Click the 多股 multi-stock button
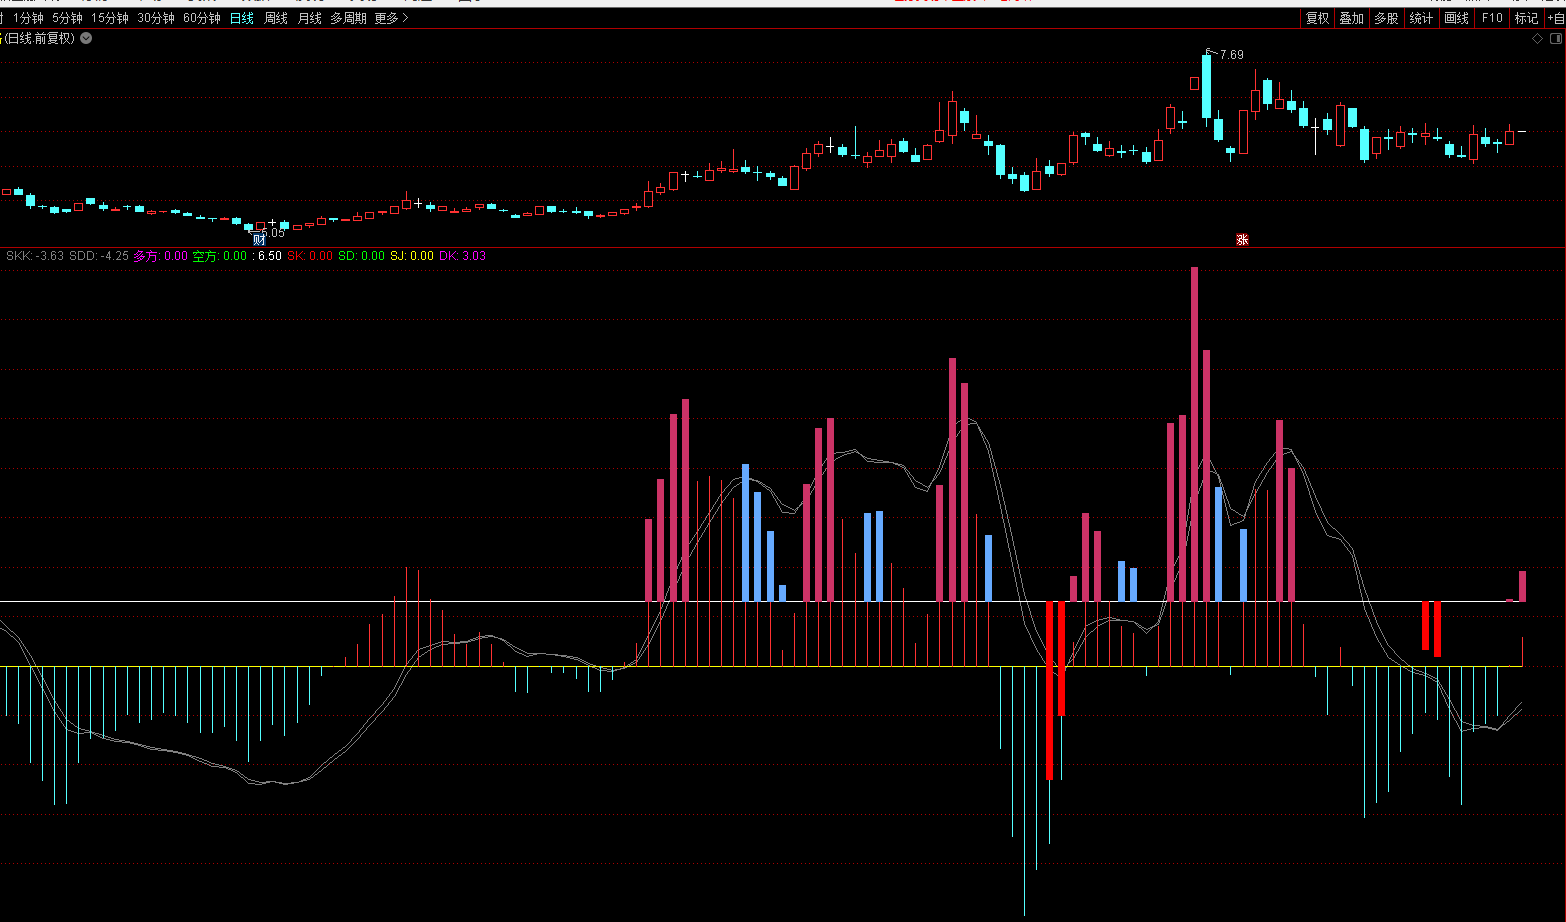The height and width of the screenshot is (922, 1566). tap(1386, 18)
